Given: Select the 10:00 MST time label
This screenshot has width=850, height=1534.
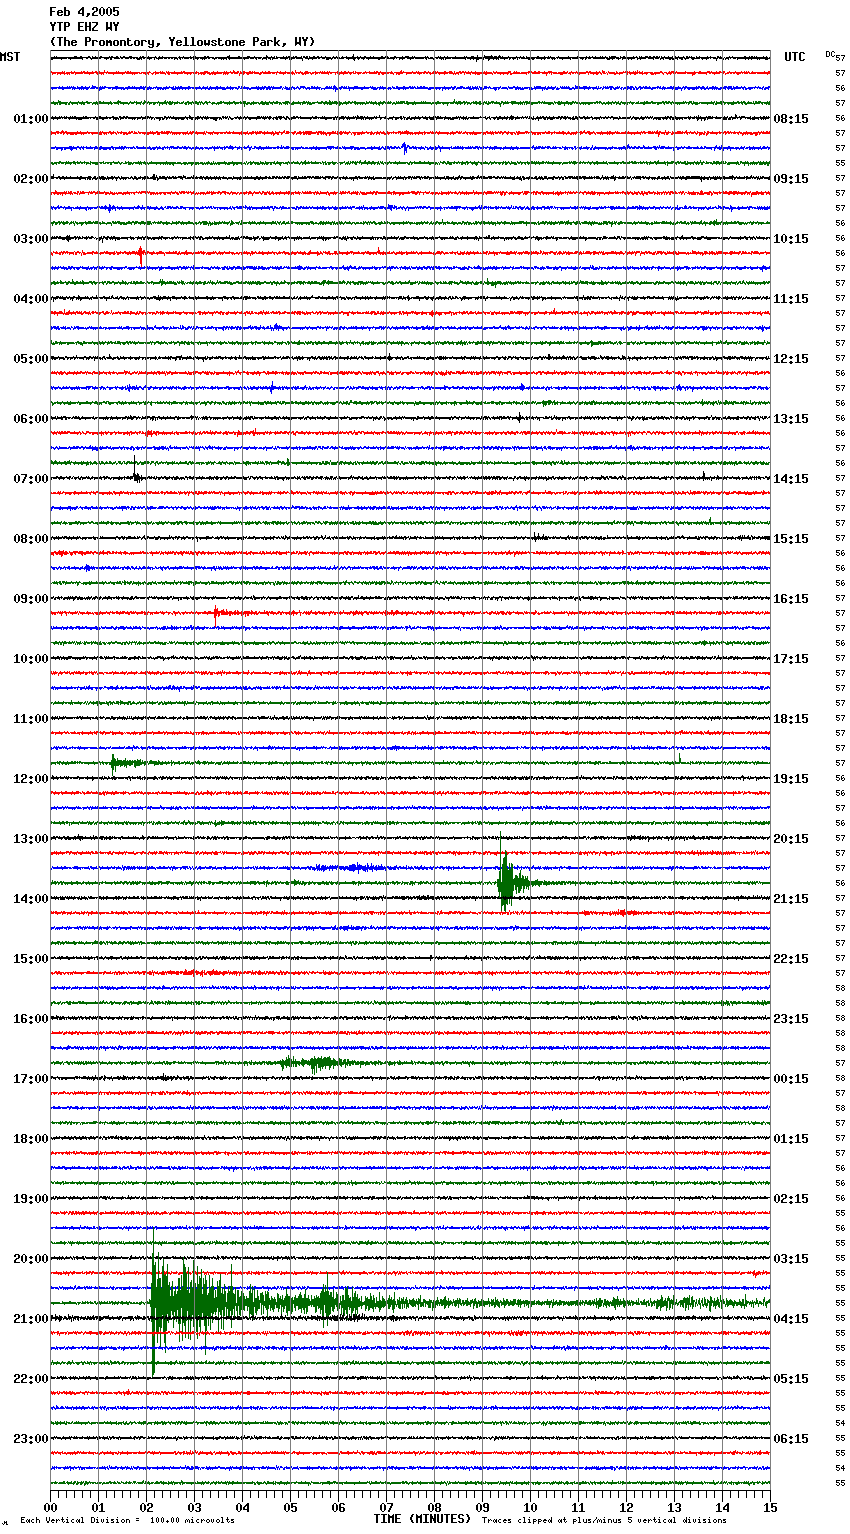Looking at the screenshot, I should pyautogui.click(x=30, y=659).
